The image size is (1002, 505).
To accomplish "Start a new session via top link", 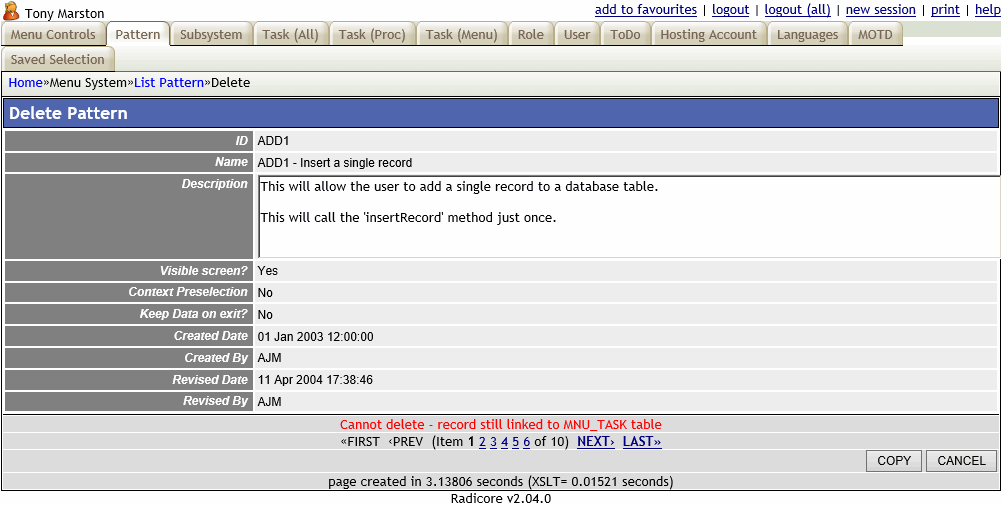I will pos(880,10).
